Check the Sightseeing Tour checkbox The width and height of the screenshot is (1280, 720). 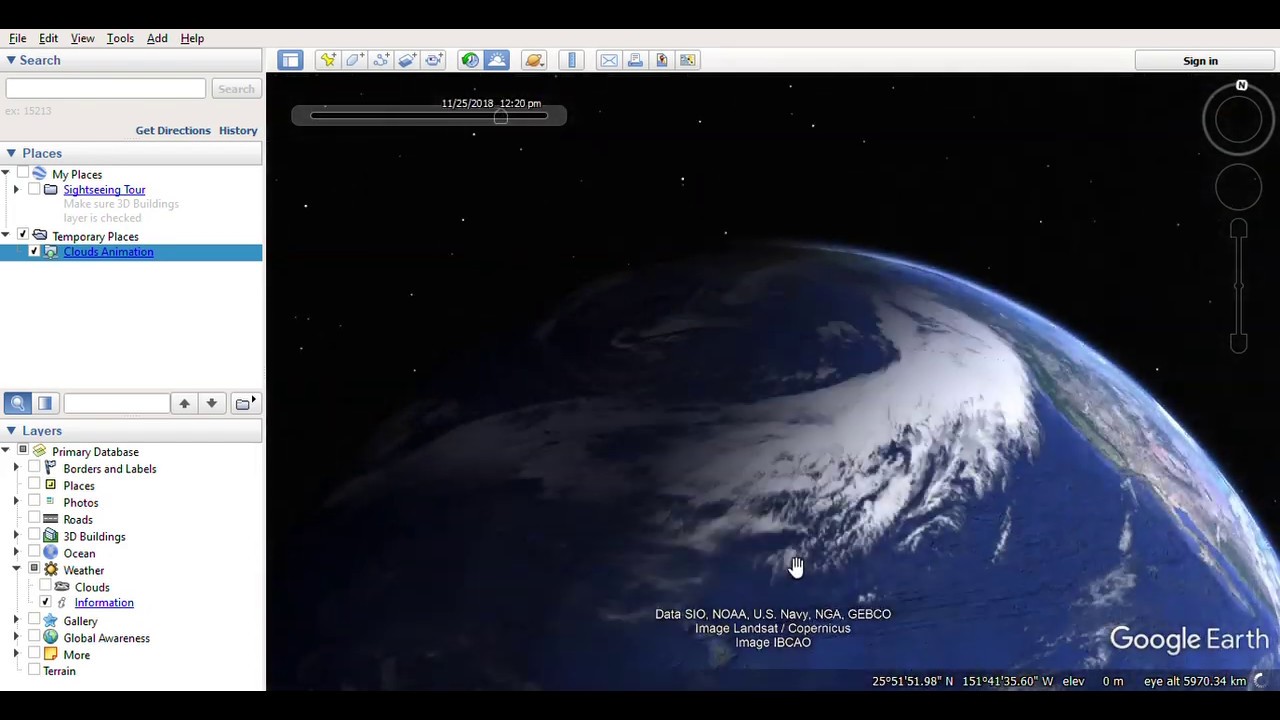point(34,189)
